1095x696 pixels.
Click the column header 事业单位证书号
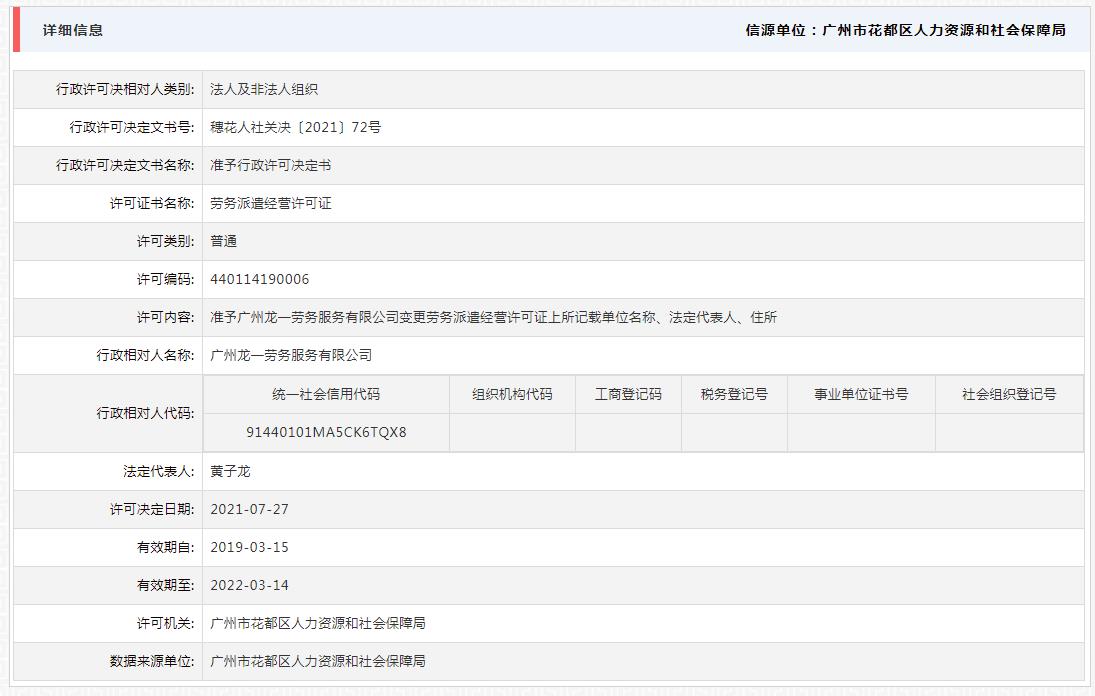[861, 394]
